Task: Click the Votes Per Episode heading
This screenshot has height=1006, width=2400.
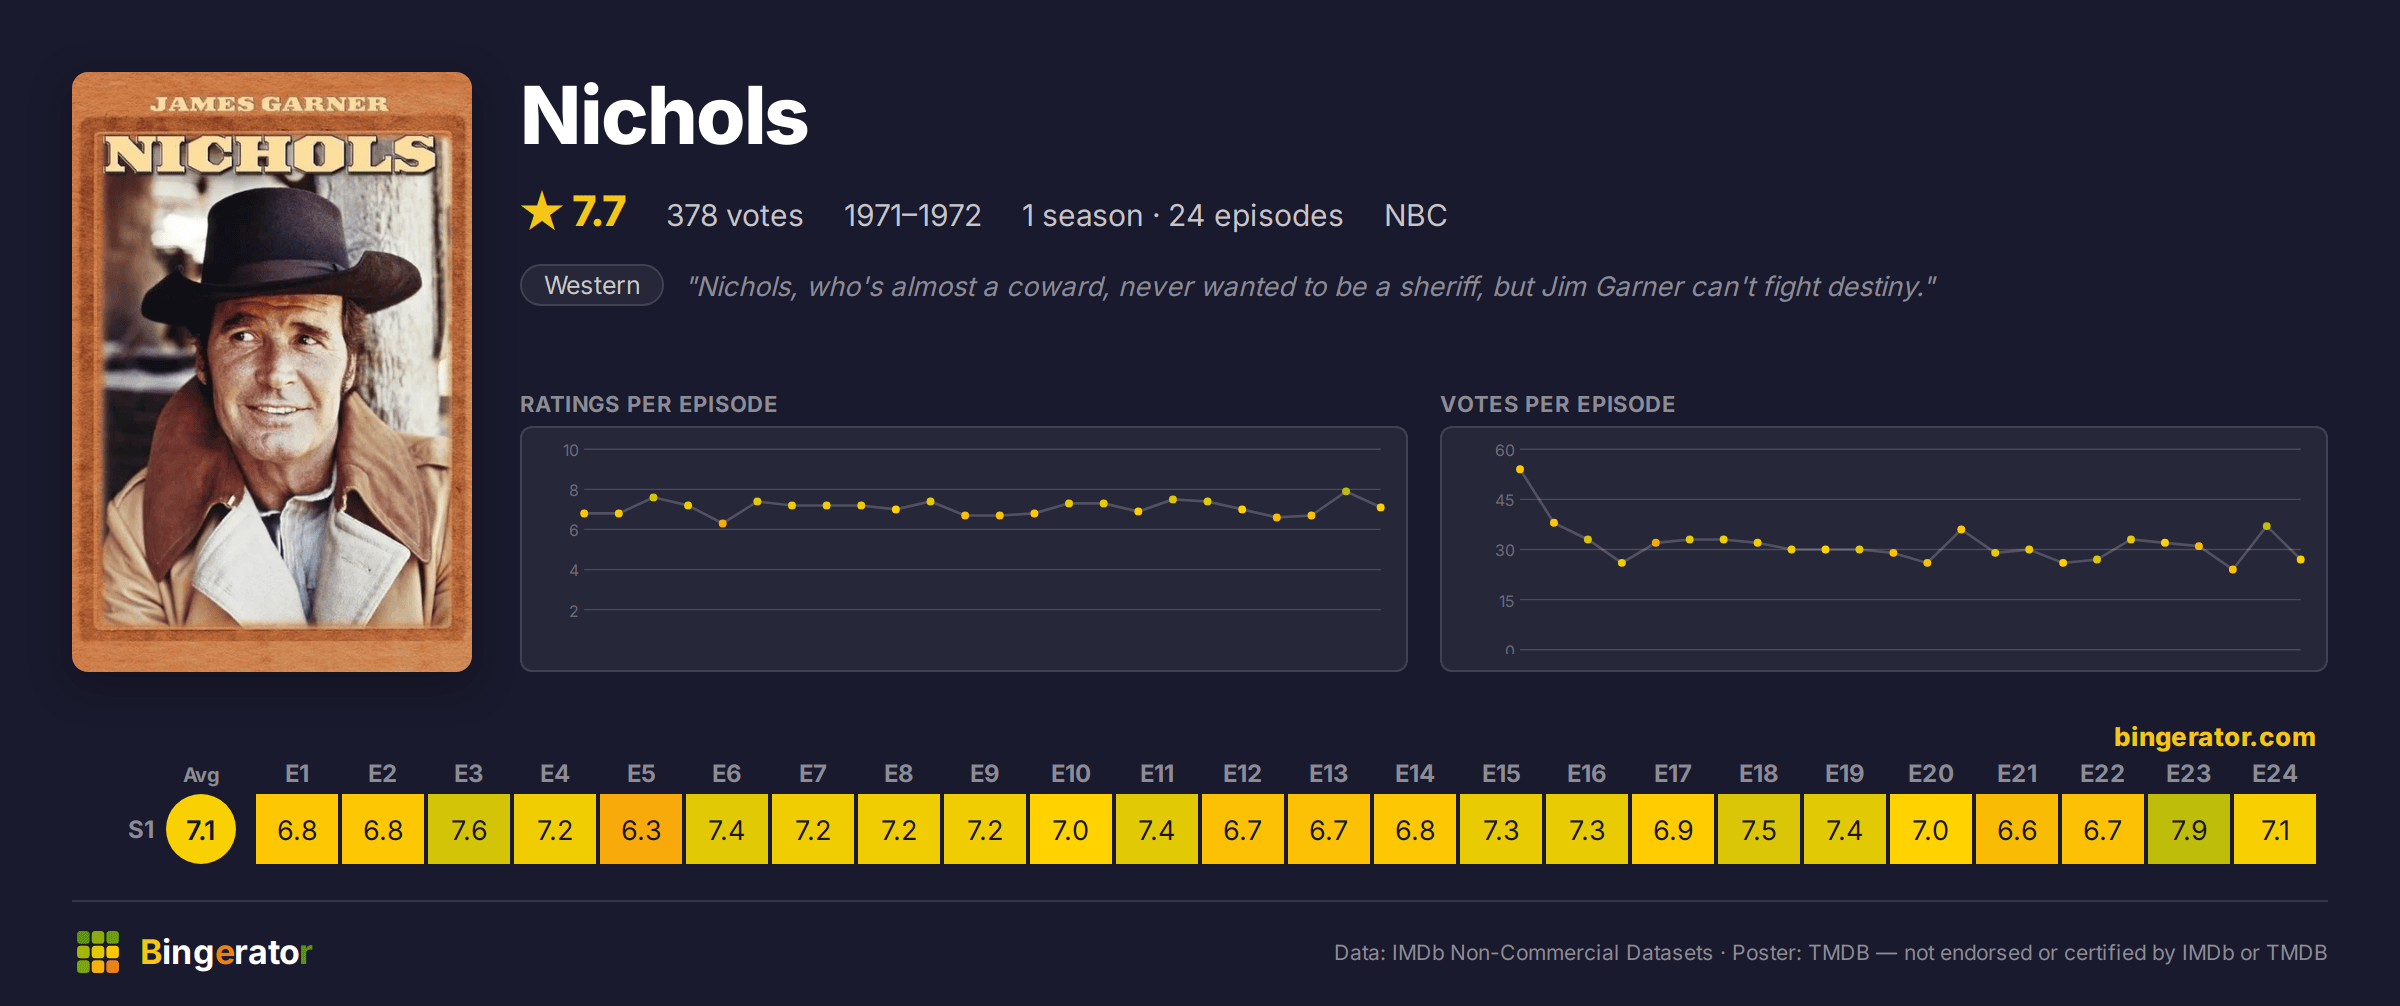Action: pos(1557,404)
